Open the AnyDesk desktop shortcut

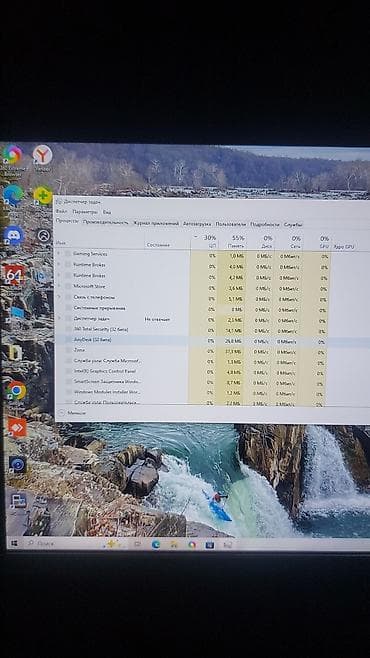pyautogui.click(x=17, y=427)
